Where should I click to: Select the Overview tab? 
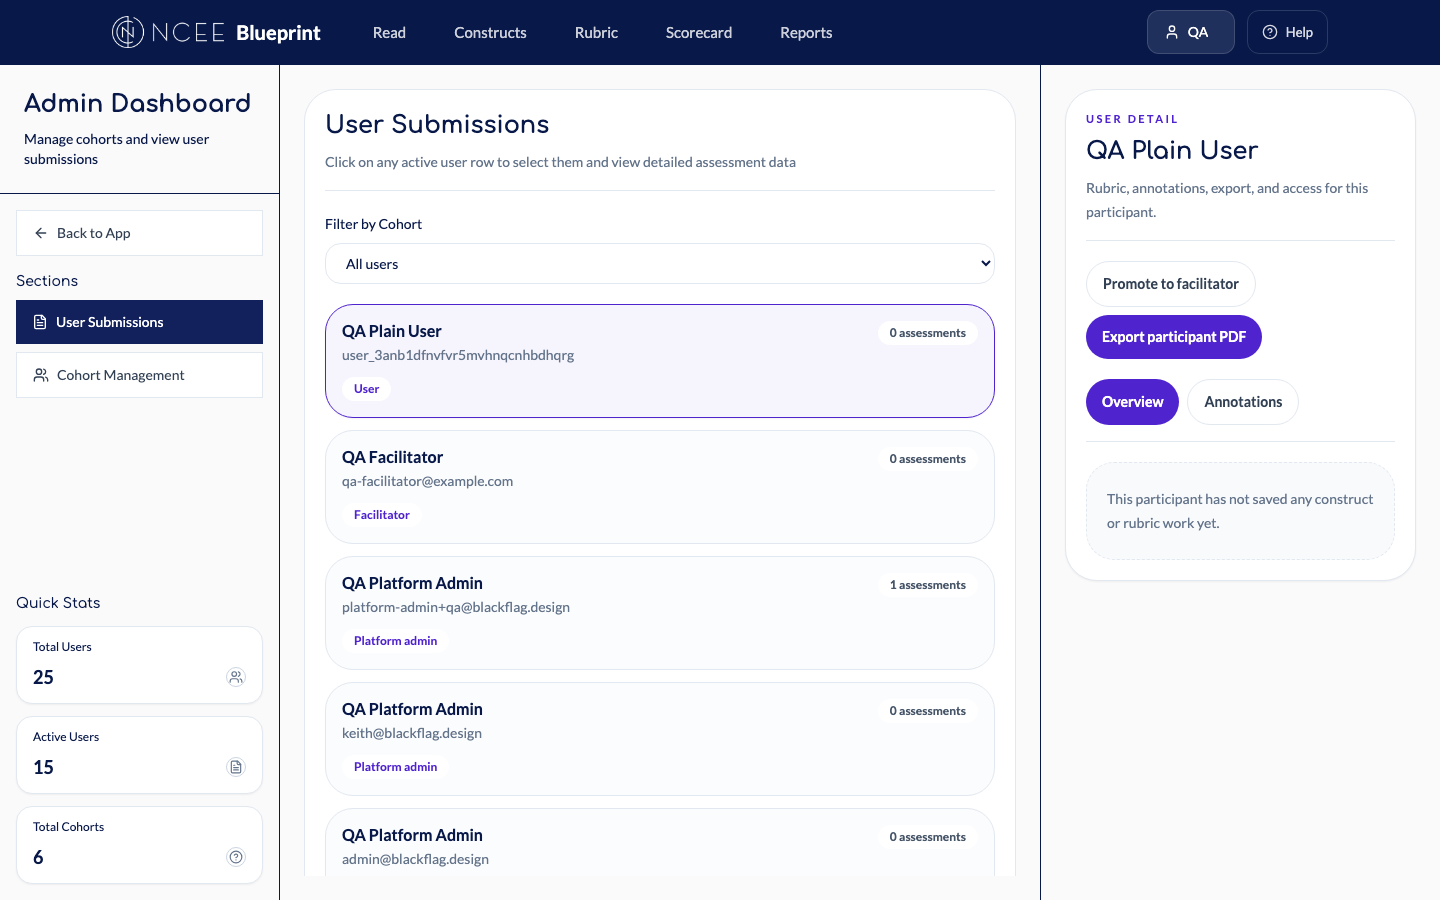pyautogui.click(x=1132, y=402)
